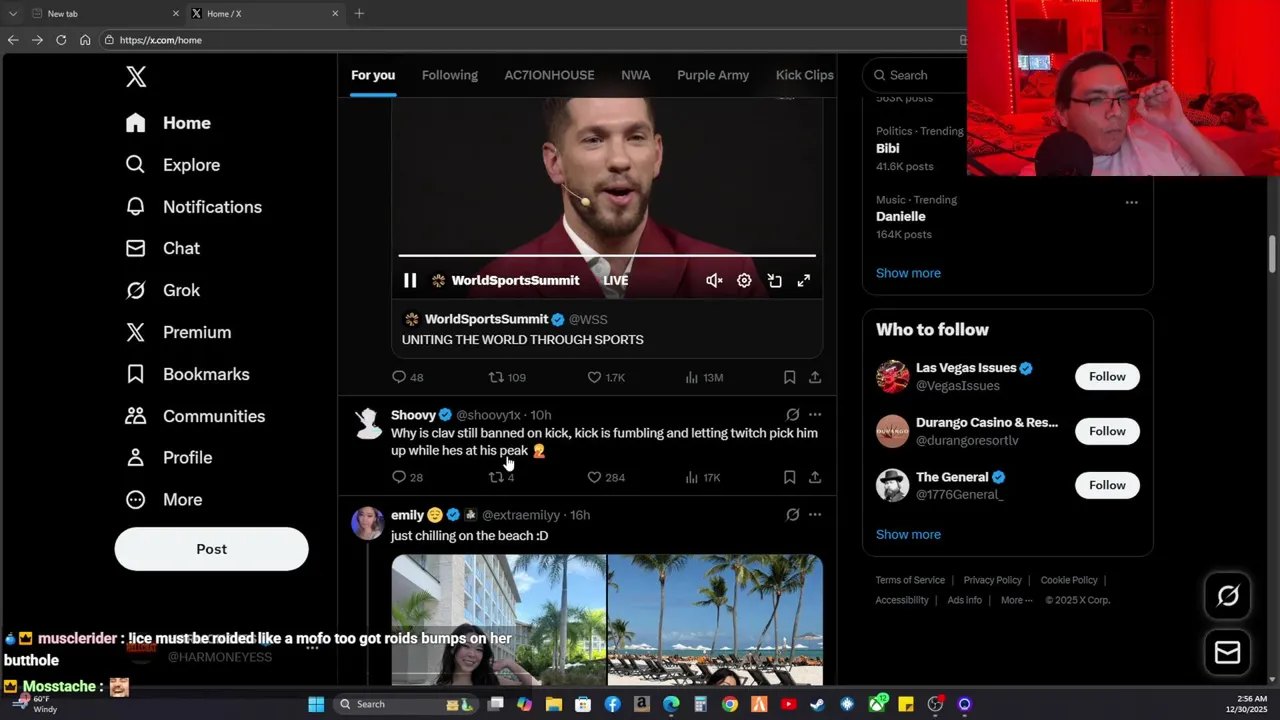Like the WorldSportsSummit post
This screenshot has width=1280, height=720.
coord(606,377)
